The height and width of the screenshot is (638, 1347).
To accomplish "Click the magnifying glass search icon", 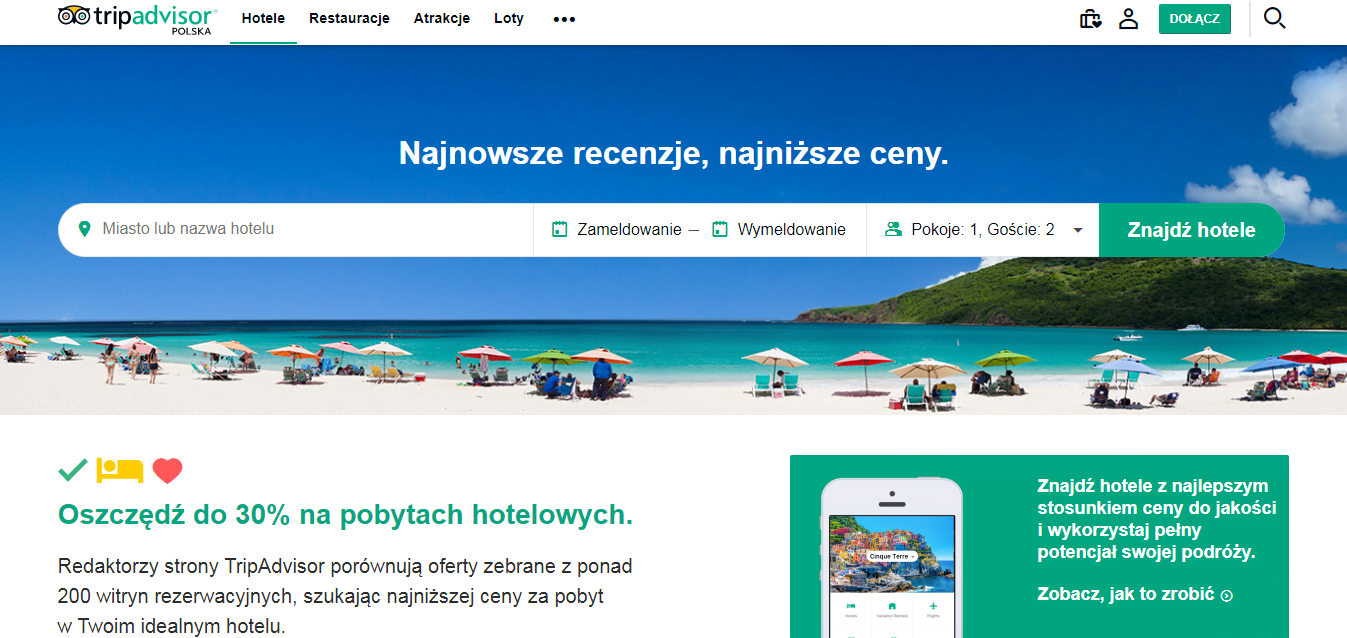I will (x=1274, y=18).
